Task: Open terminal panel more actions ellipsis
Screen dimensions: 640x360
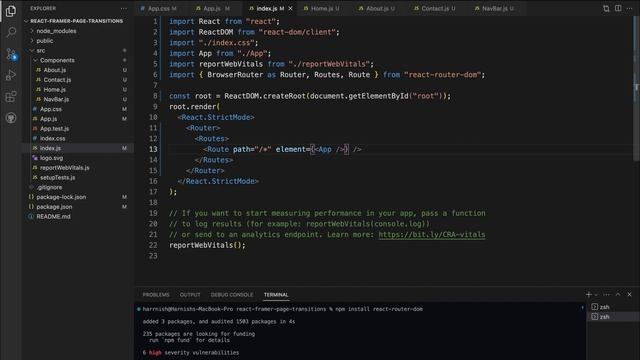Action: click(607, 294)
